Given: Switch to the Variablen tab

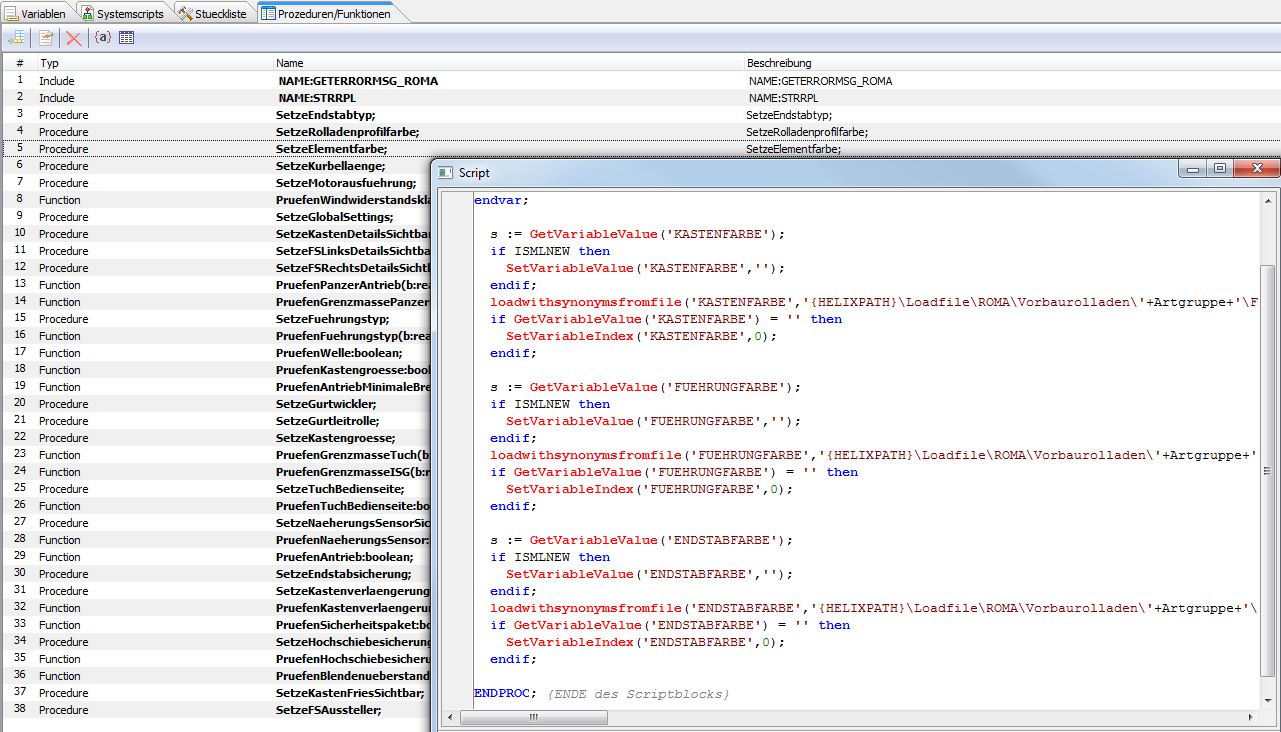Looking at the screenshot, I should click(37, 12).
